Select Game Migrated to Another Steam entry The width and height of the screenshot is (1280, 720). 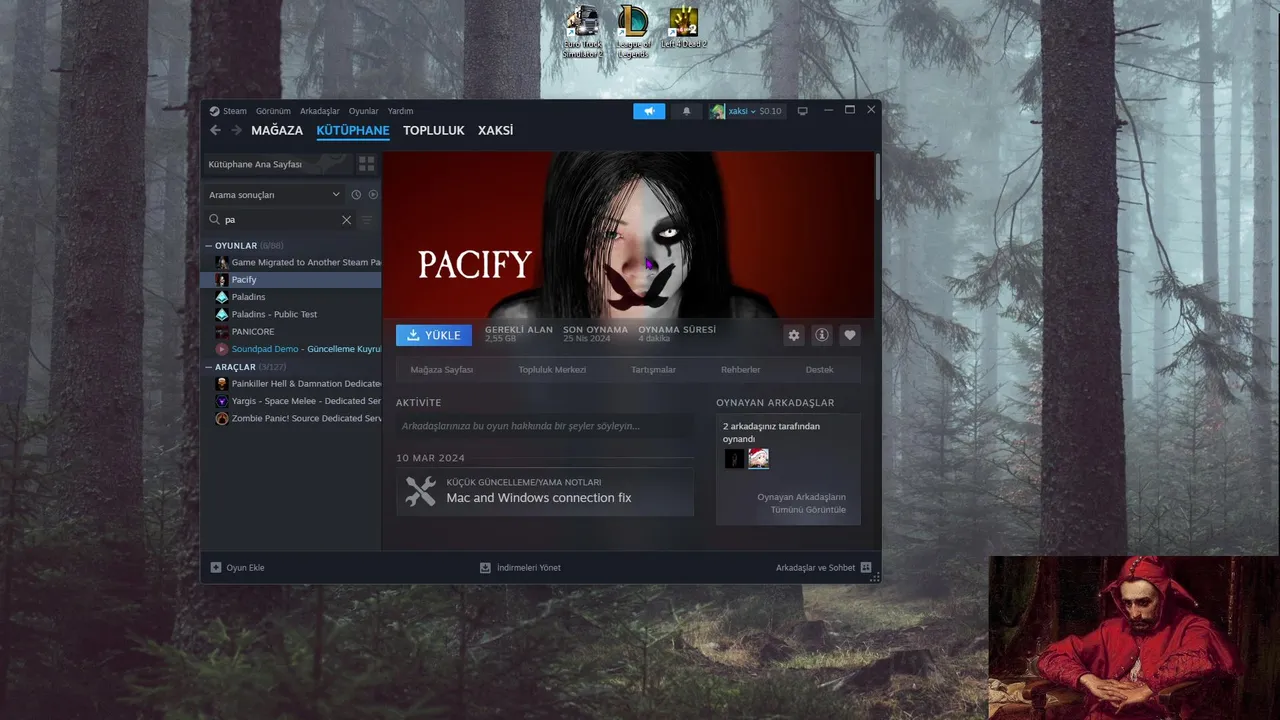[x=291, y=262]
